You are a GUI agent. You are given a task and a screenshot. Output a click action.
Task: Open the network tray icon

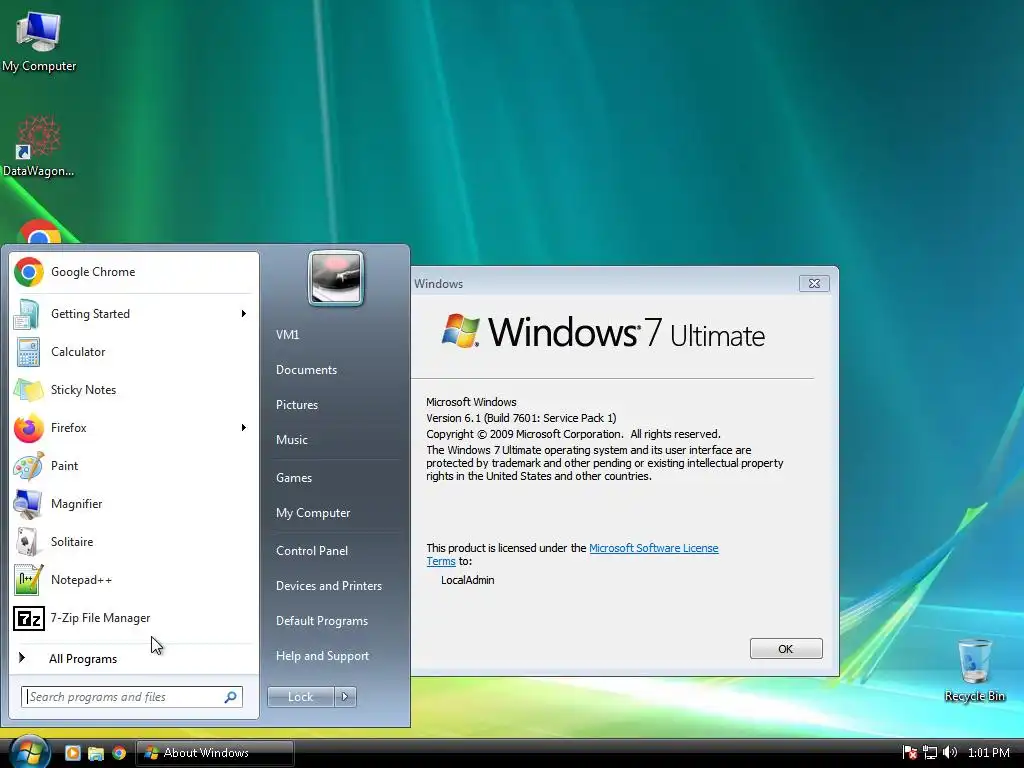930,753
